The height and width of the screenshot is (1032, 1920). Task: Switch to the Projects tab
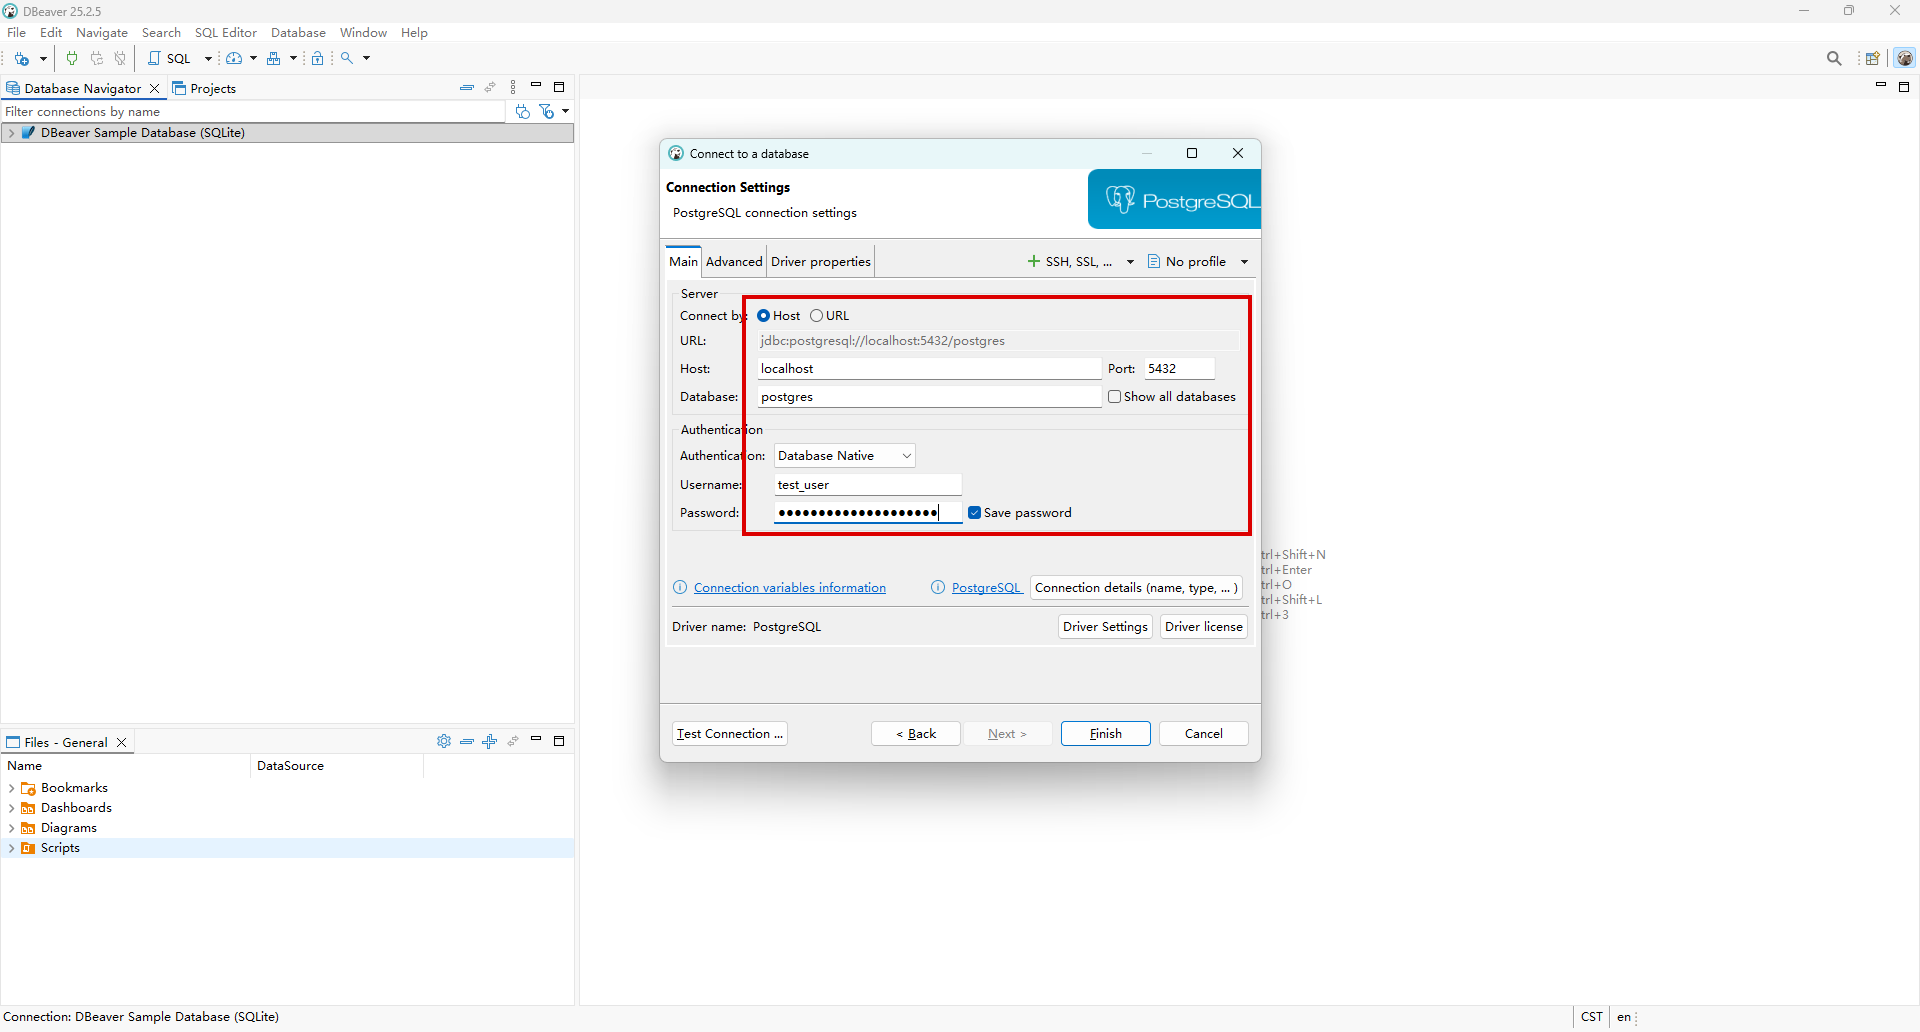[205, 88]
